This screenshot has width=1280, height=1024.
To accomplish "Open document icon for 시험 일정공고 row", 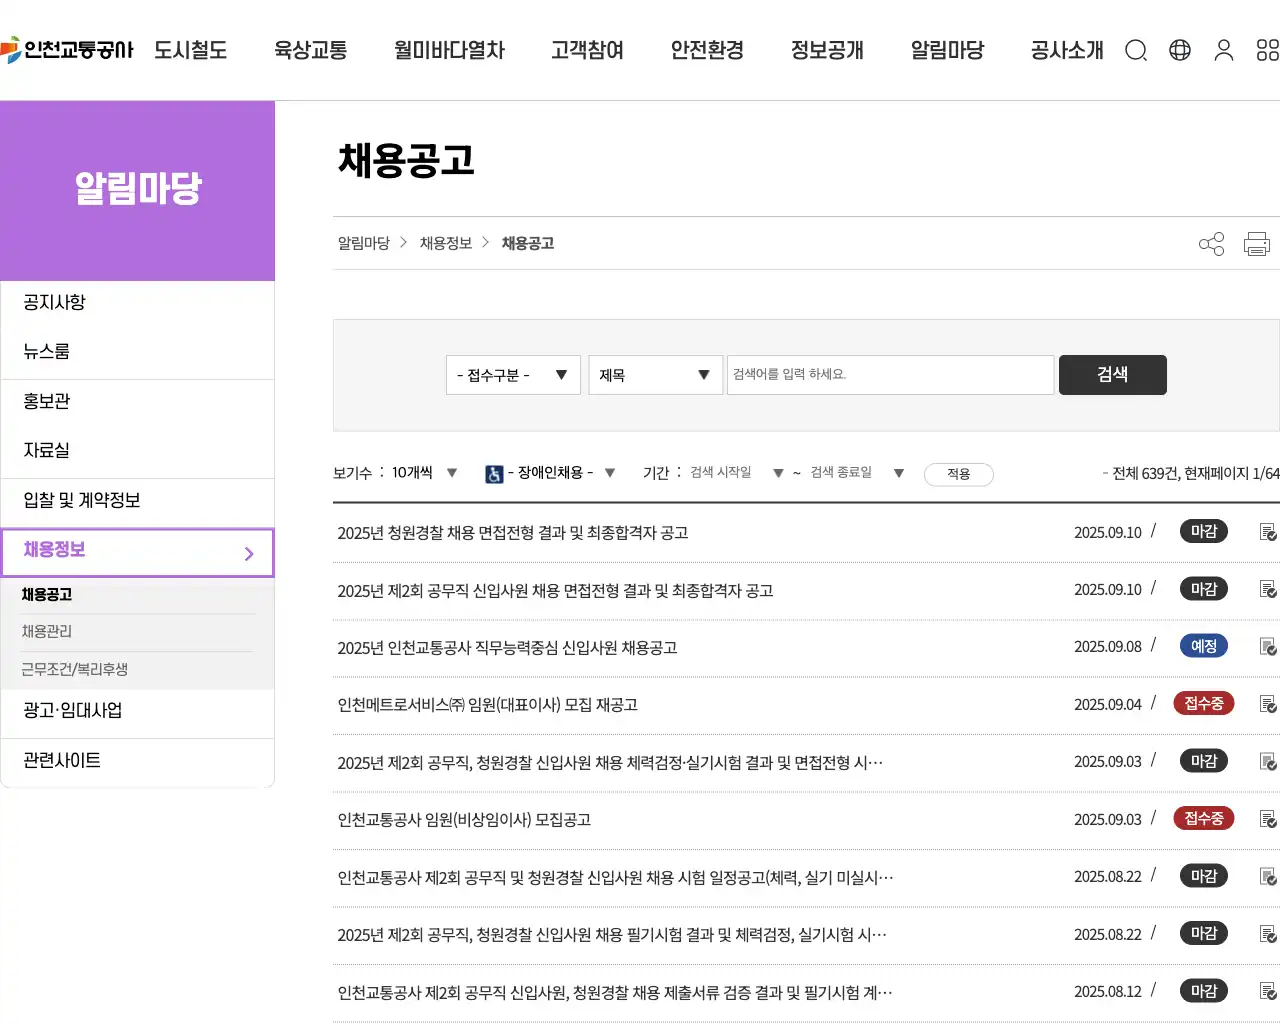I will click(x=1268, y=877).
